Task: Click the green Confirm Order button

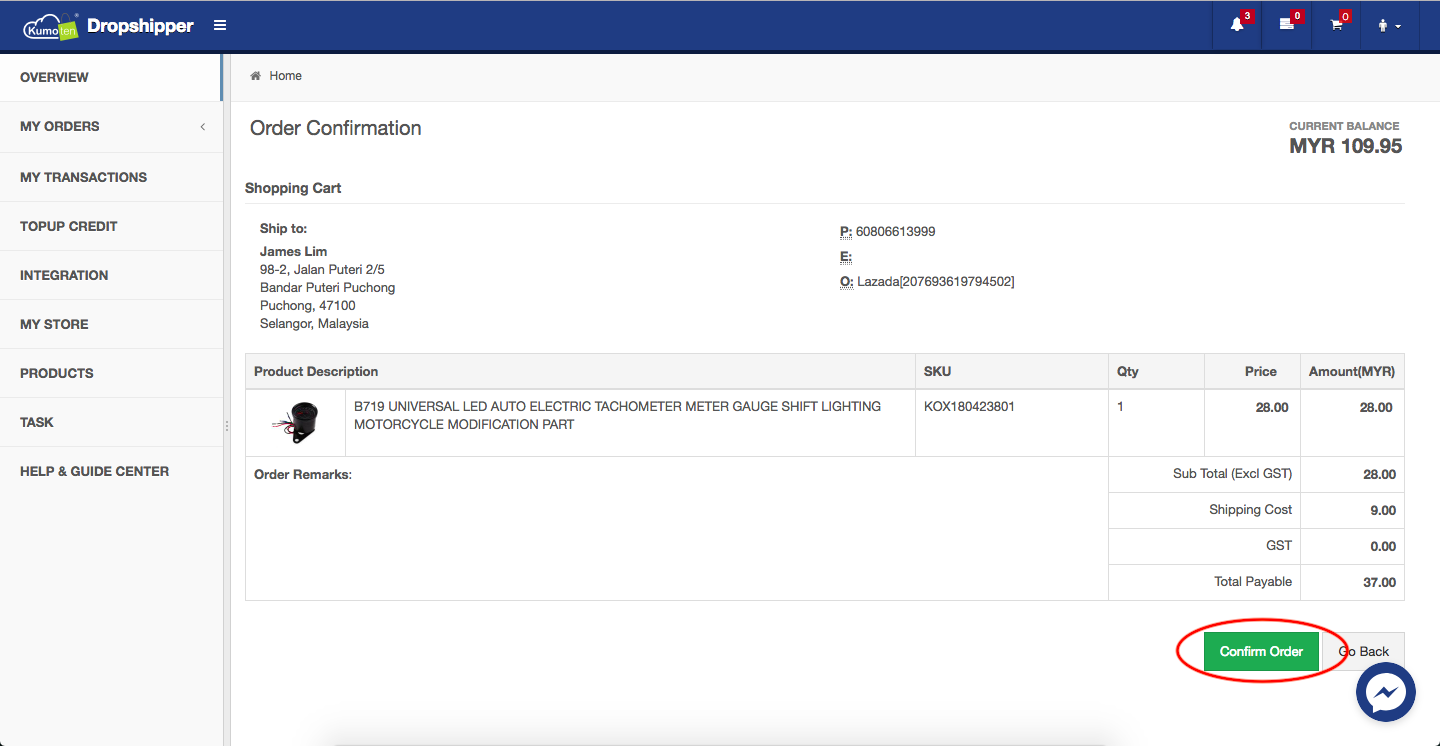Action: [x=1260, y=651]
